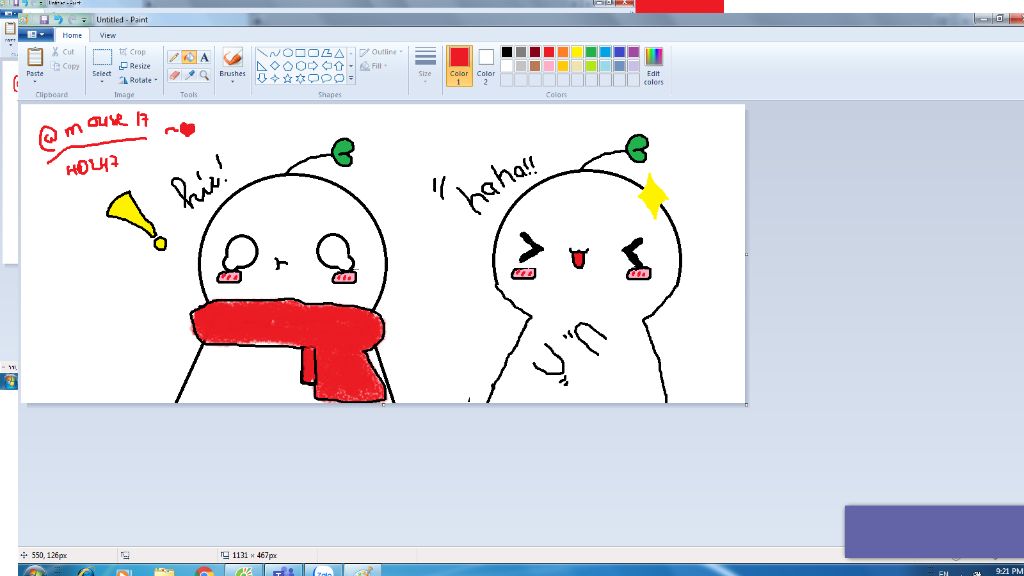The width and height of the screenshot is (1024, 576).
Task: Click the rectangular Select icon
Action: point(102,57)
